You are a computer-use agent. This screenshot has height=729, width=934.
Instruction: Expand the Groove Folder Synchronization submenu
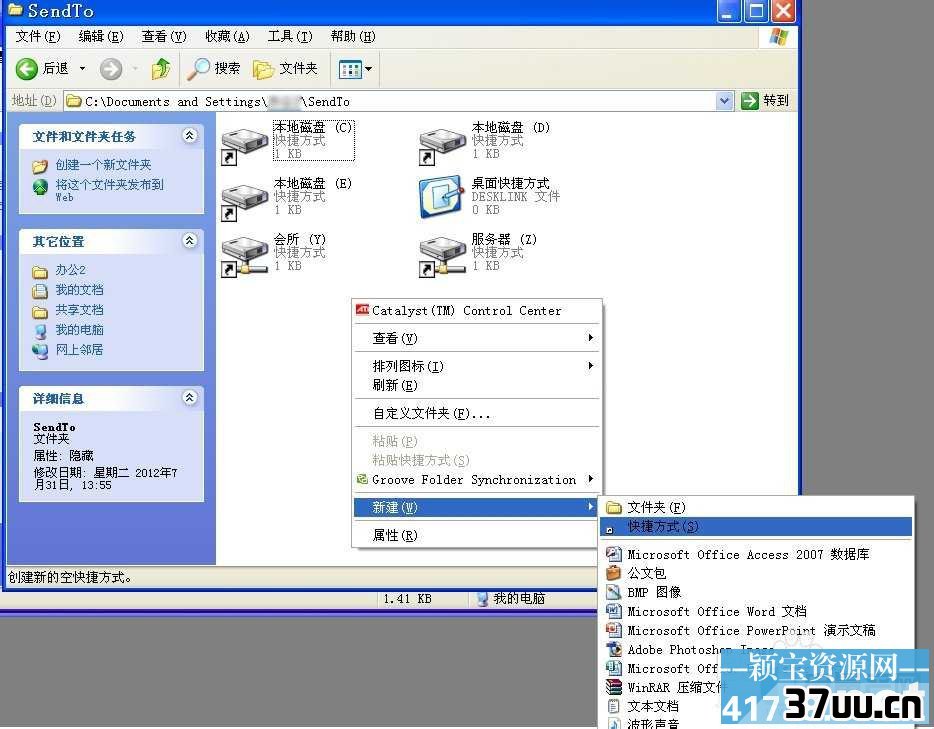coord(590,478)
